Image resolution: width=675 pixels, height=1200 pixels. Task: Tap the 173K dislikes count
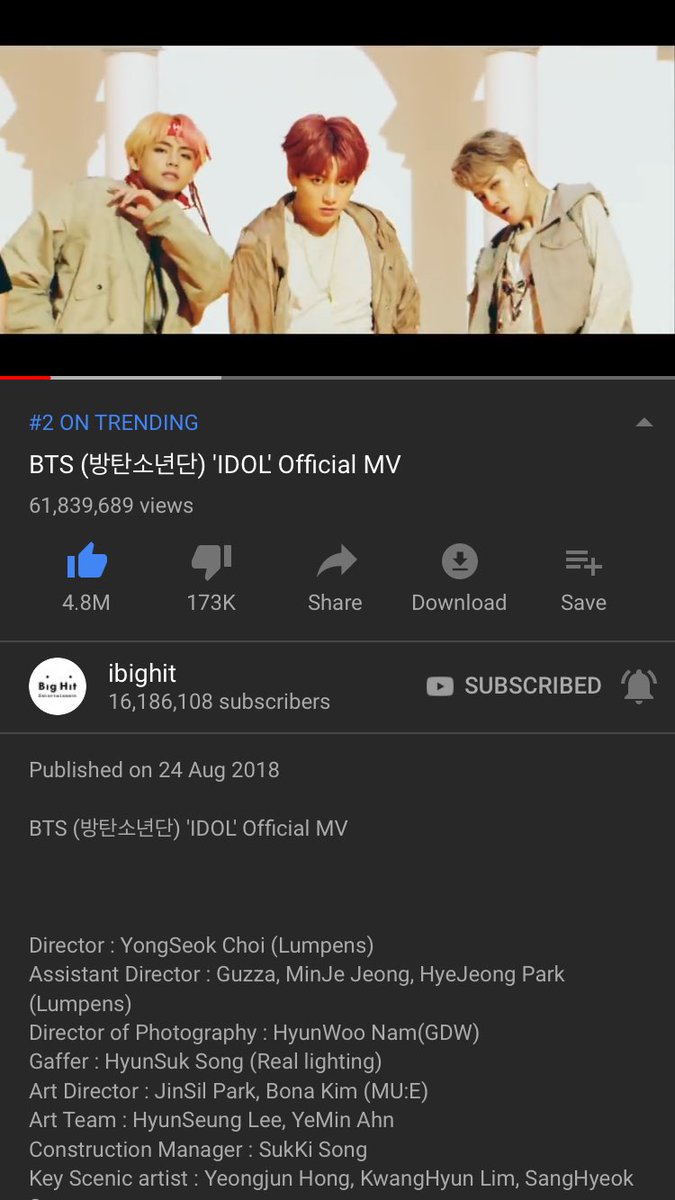pyautogui.click(x=211, y=603)
